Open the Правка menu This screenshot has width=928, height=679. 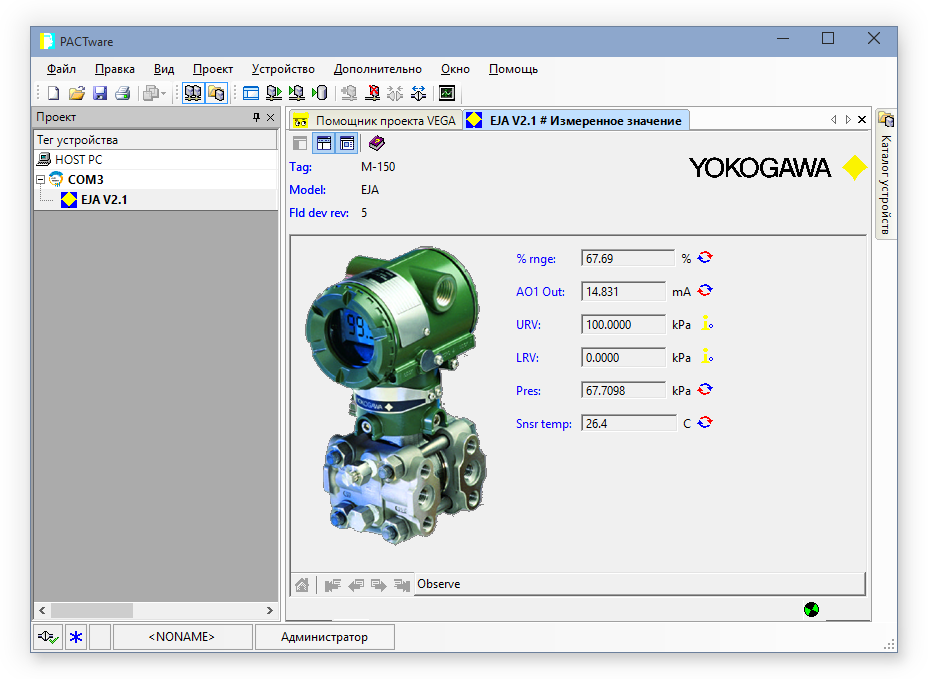click(115, 69)
